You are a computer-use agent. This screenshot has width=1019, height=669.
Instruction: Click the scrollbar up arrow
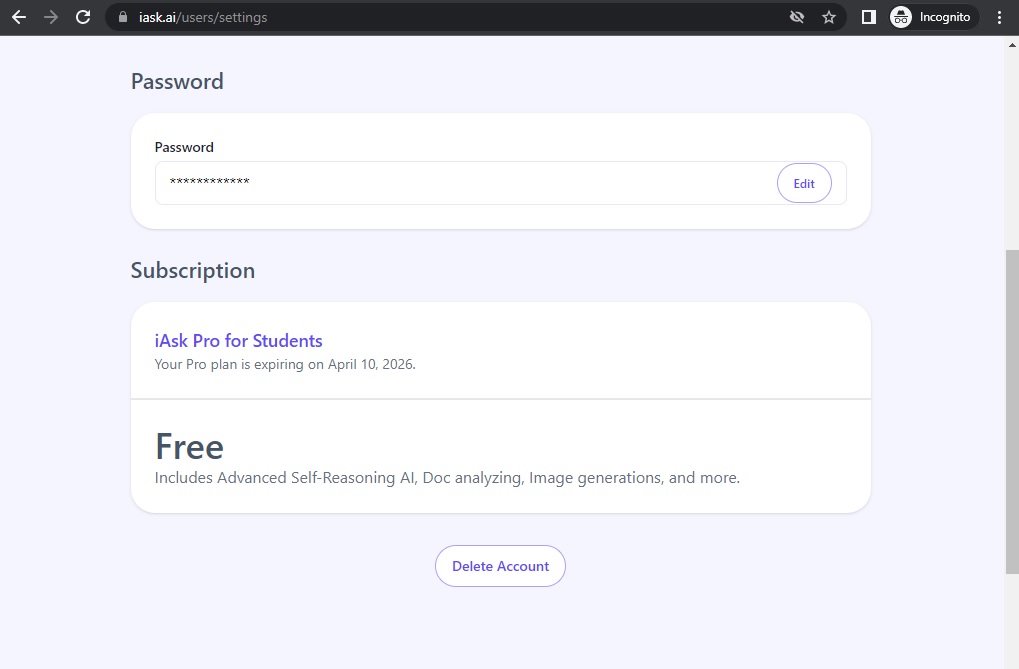point(1012,46)
